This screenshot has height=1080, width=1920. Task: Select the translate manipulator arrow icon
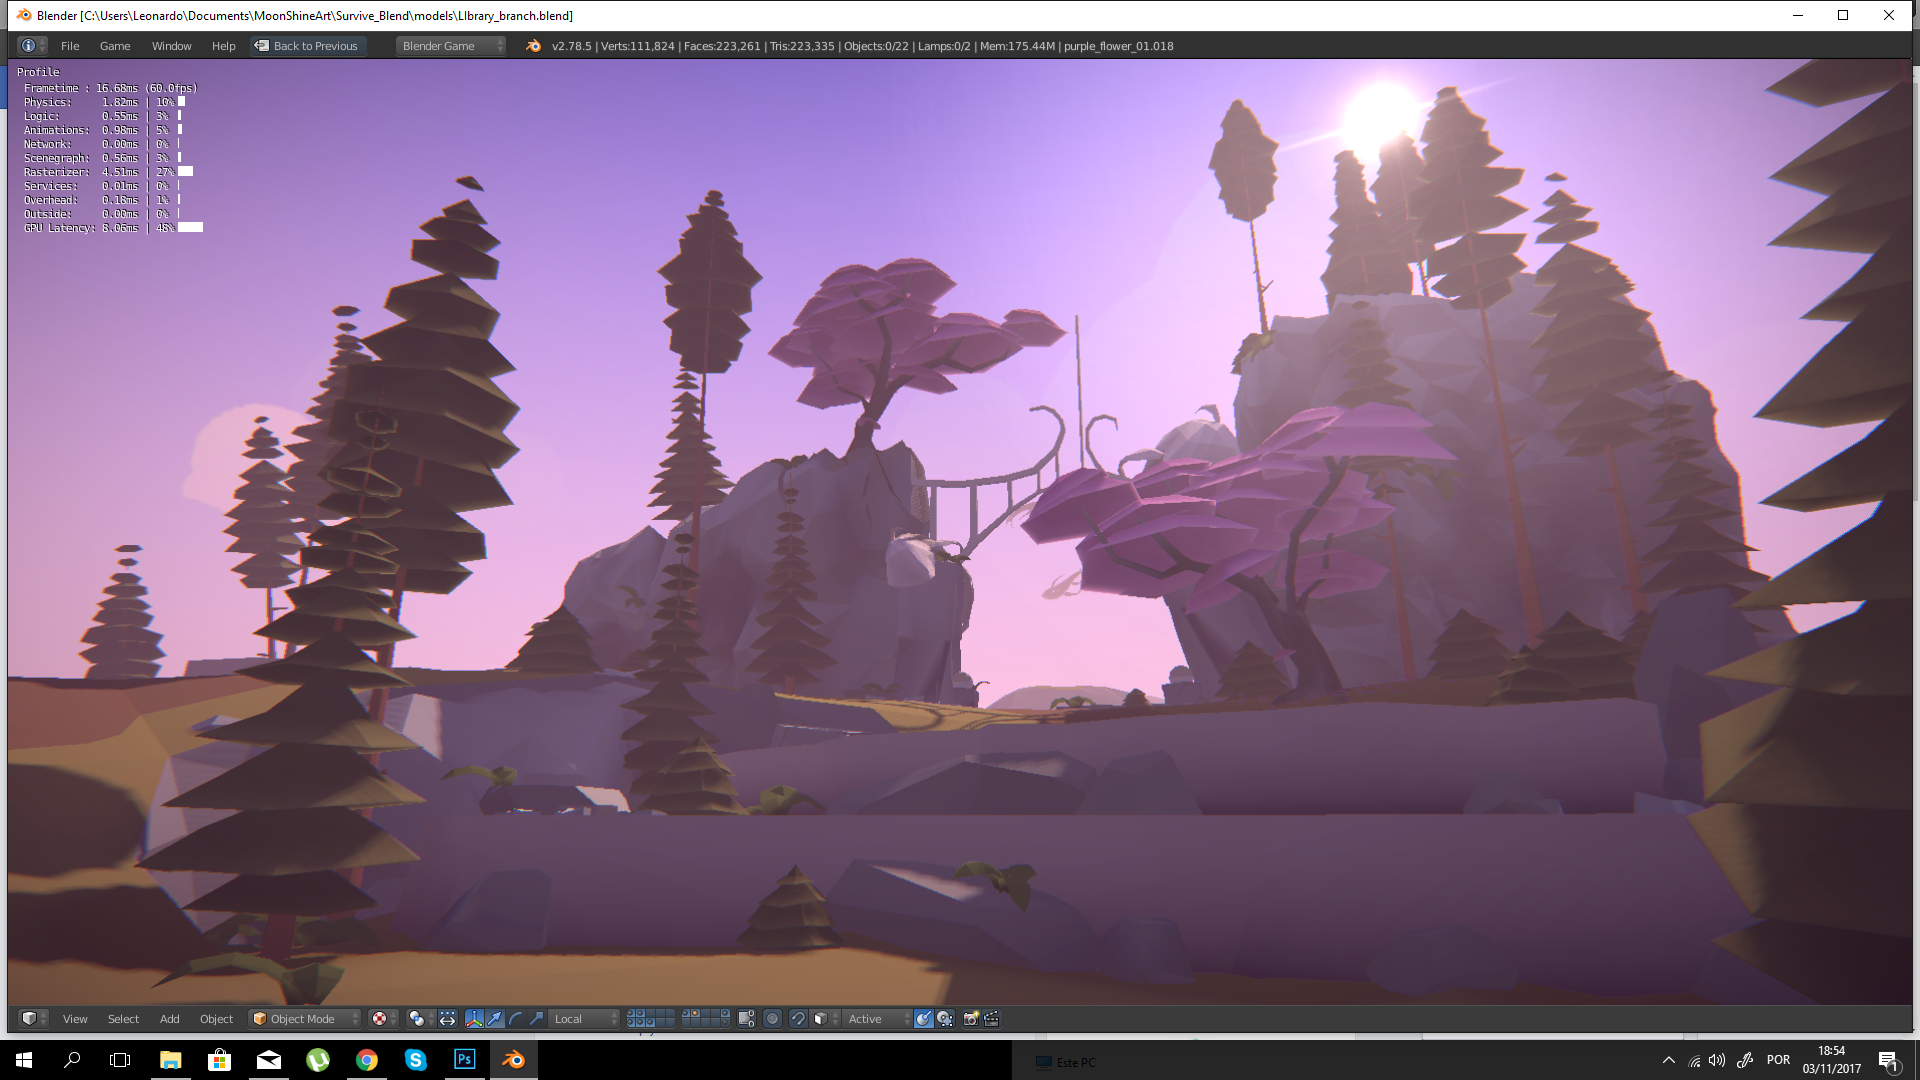[494, 1018]
